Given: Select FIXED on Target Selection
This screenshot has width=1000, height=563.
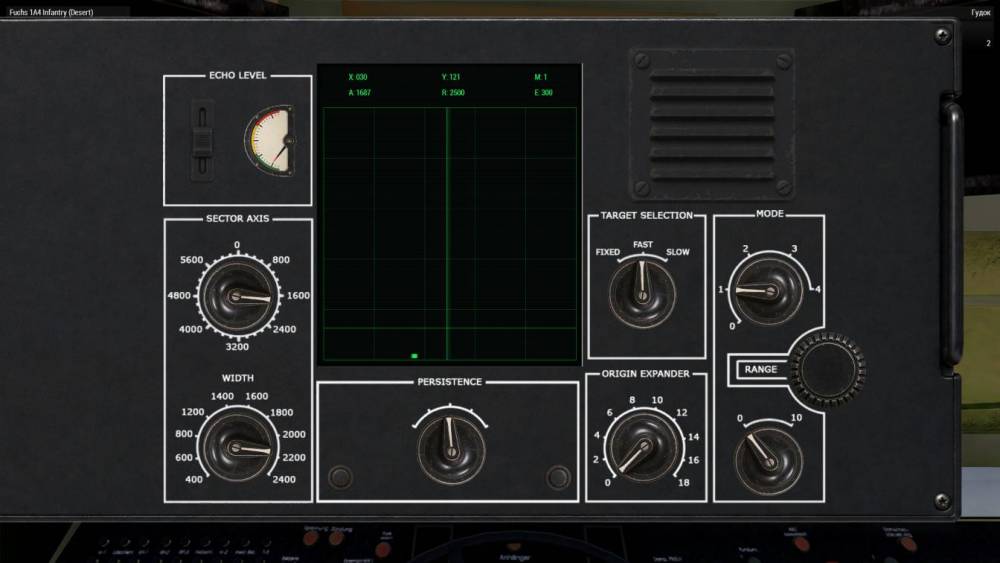Looking at the screenshot, I should coord(607,252).
